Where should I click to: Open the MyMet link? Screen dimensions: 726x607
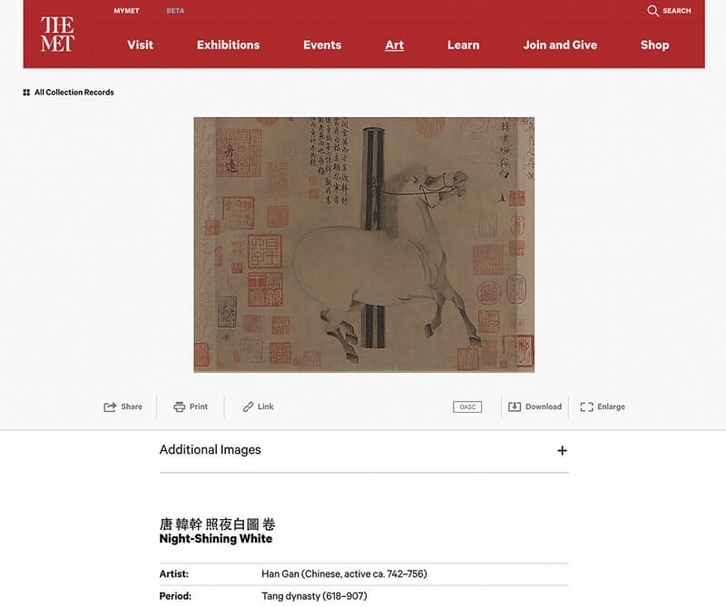point(126,11)
